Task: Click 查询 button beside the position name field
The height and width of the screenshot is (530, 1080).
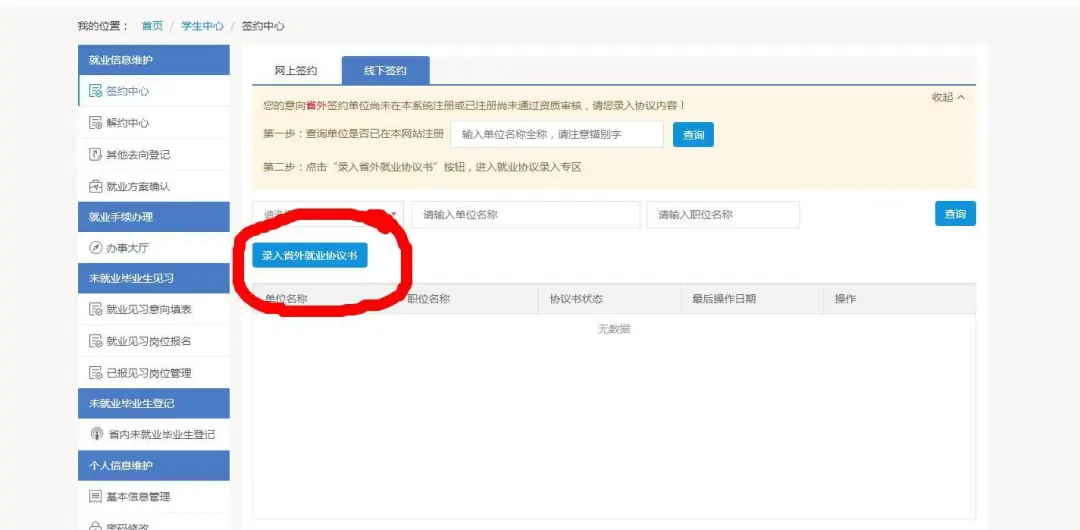Action: [955, 214]
